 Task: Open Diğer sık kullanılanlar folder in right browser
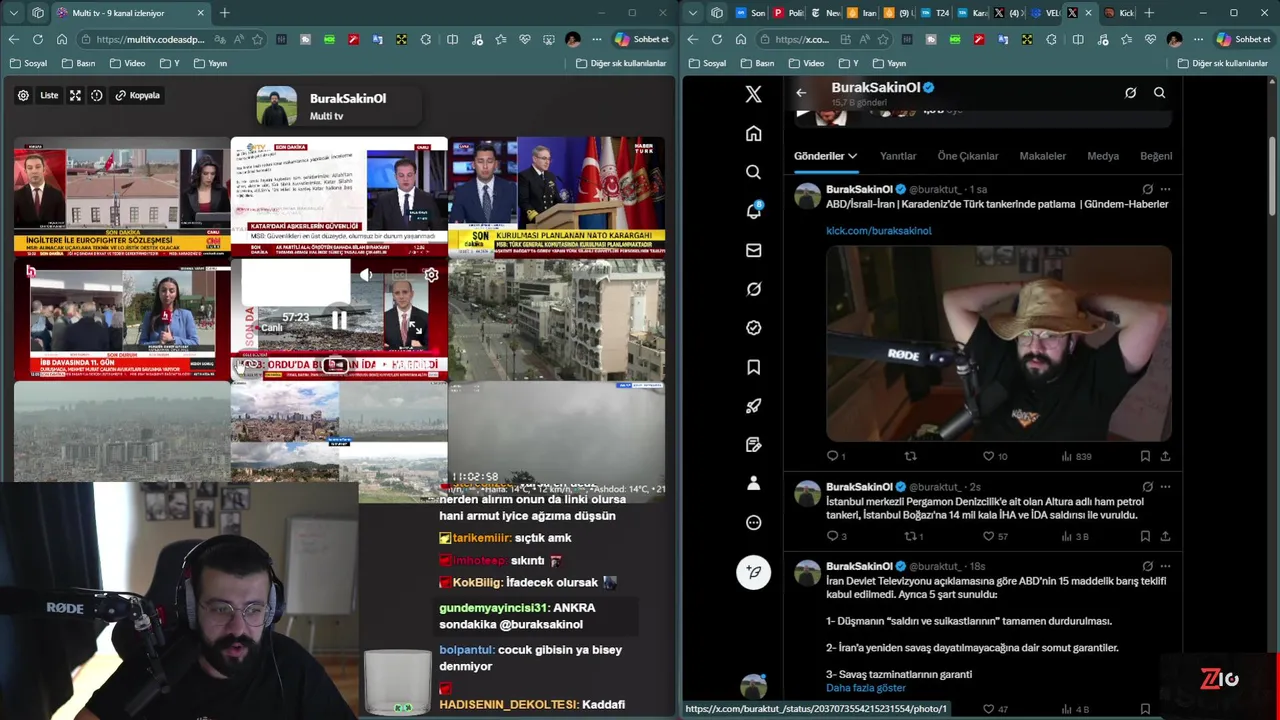pyautogui.click(x=1221, y=63)
